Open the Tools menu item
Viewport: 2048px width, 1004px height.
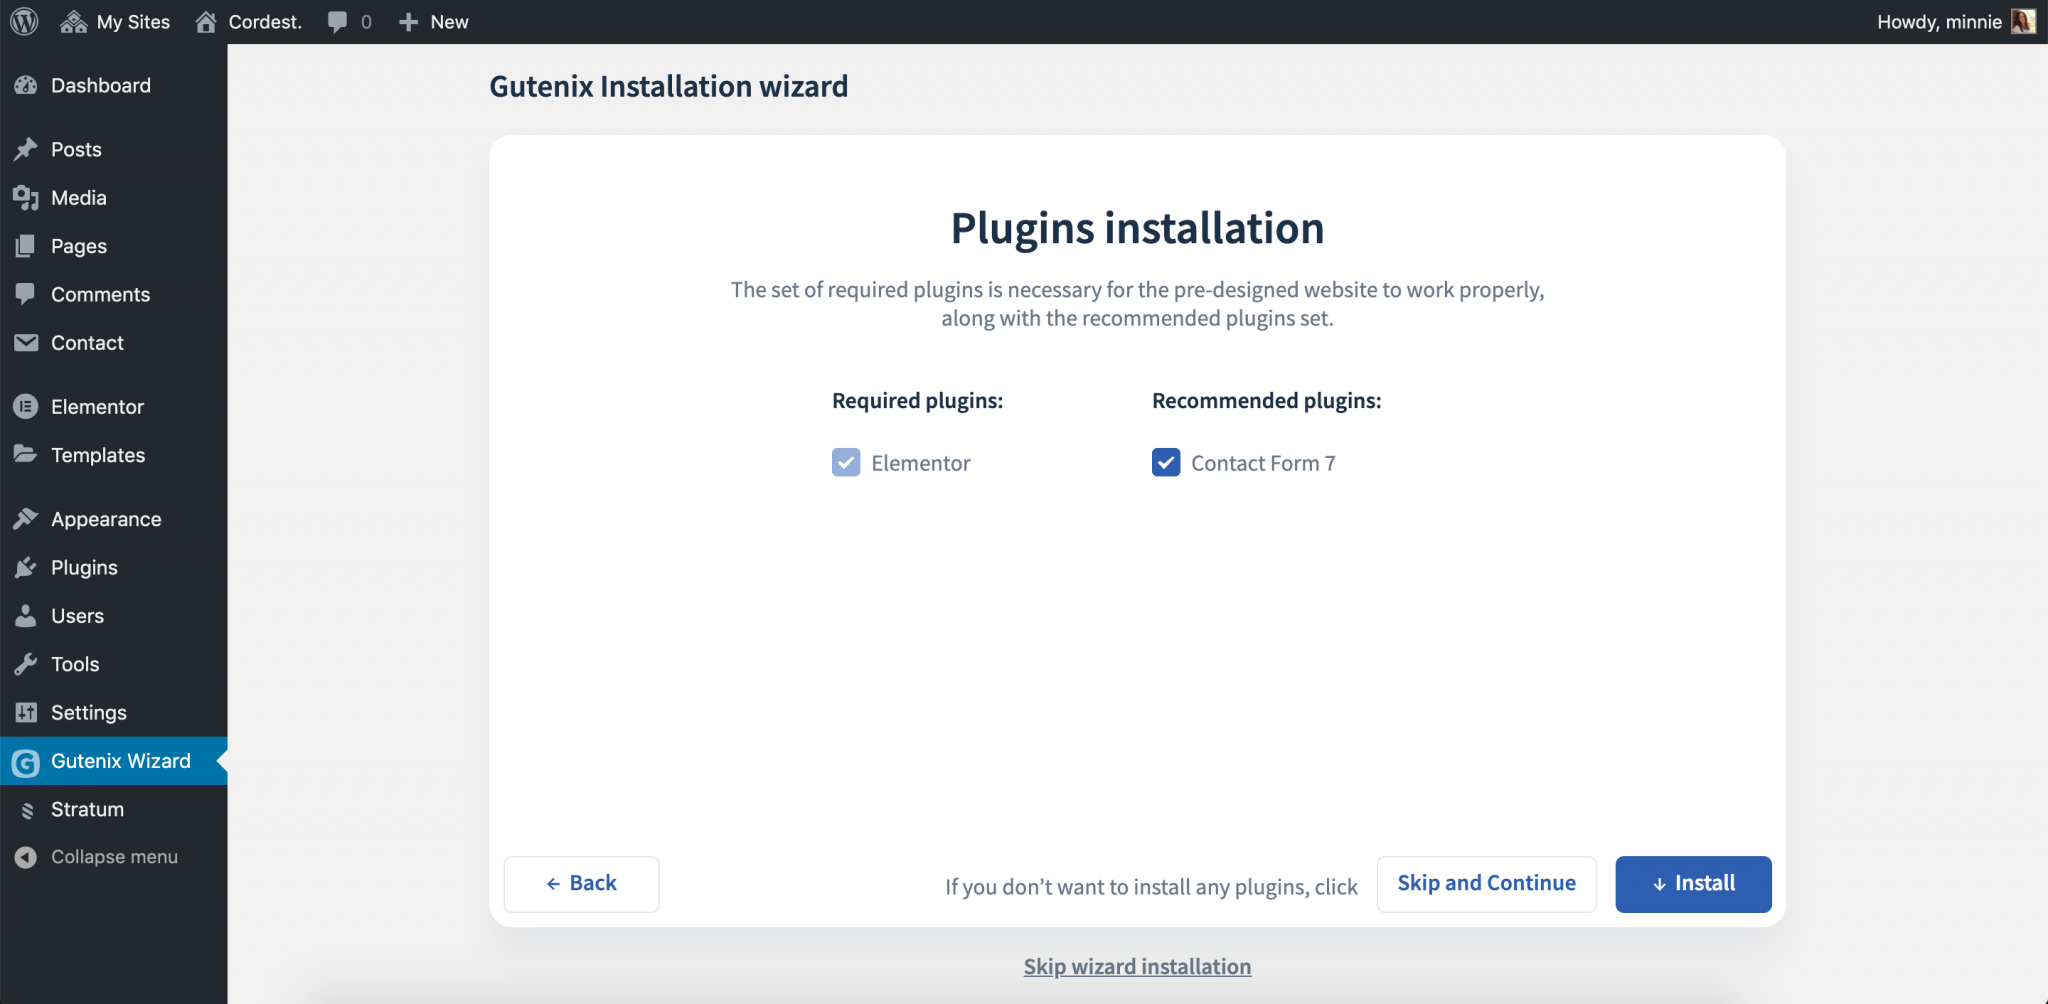coord(114,664)
